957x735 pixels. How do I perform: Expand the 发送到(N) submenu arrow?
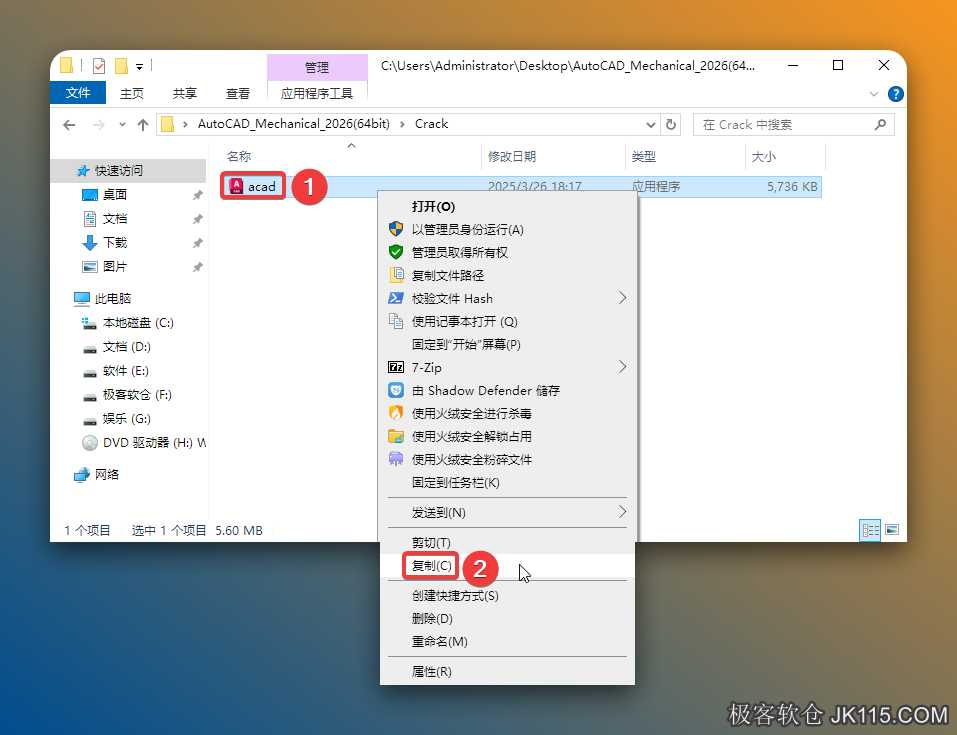pyautogui.click(x=623, y=512)
